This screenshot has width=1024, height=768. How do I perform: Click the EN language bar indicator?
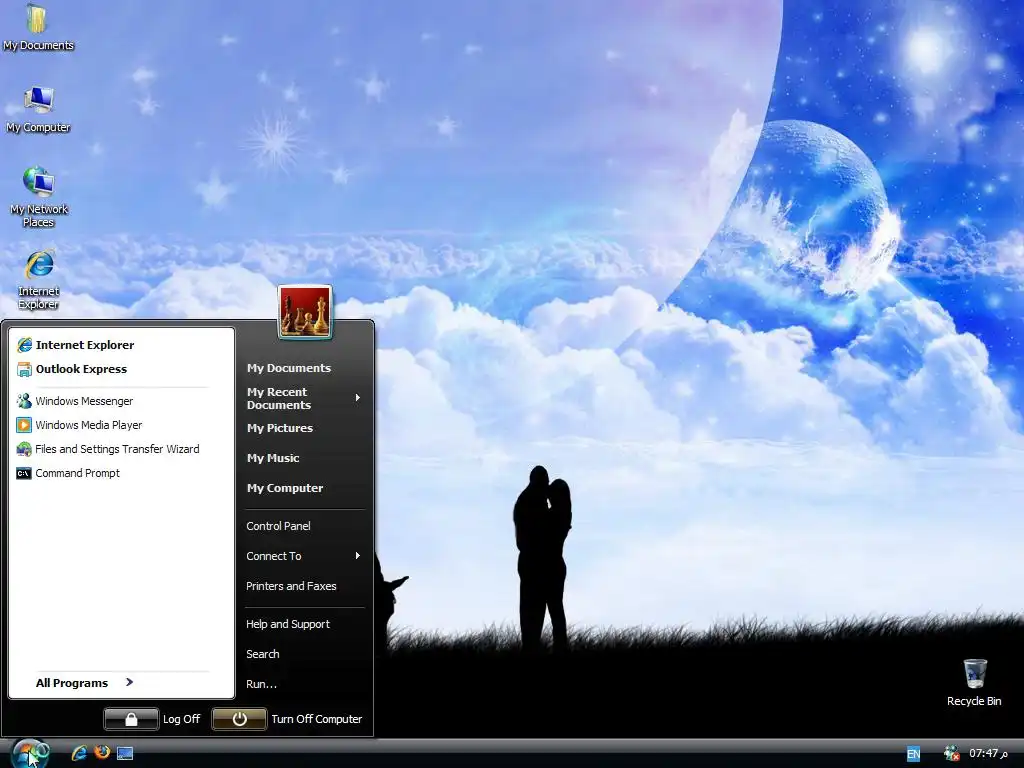(913, 754)
